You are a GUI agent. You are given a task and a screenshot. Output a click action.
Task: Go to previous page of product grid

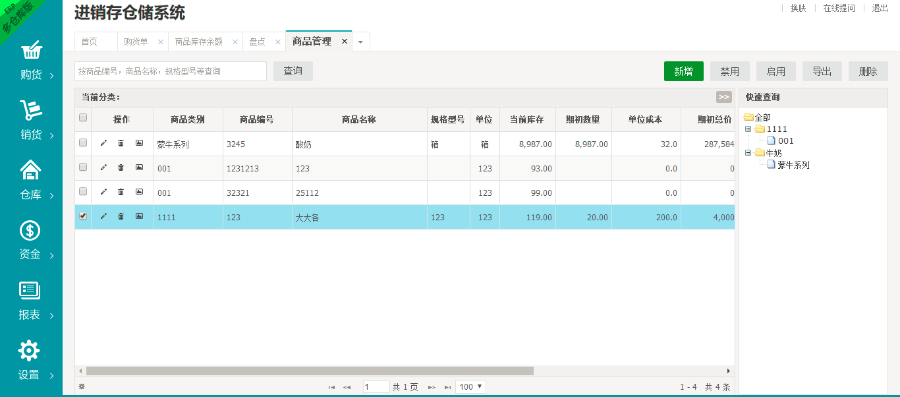[347, 387]
